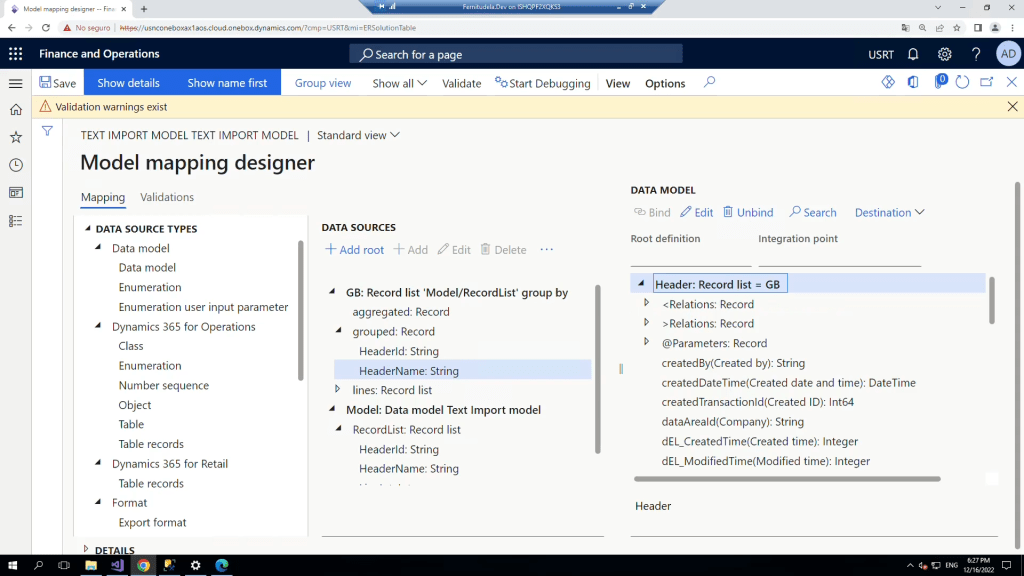The width and height of the screenshot is (1024, 576).
Task: Click the help question mark icon
Action: [976, 54]
